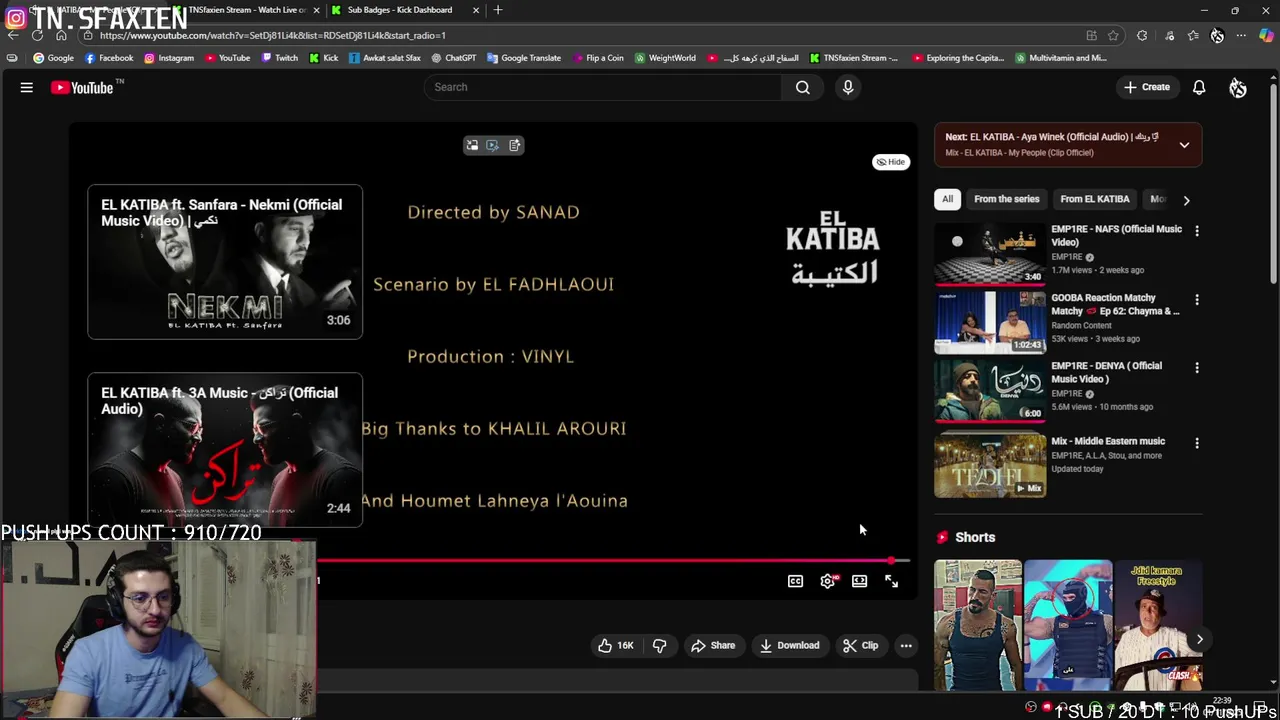The image size is (1280, 720).
Task: Open browser extensions puzzle icon
Action: tap(1142, 35)
